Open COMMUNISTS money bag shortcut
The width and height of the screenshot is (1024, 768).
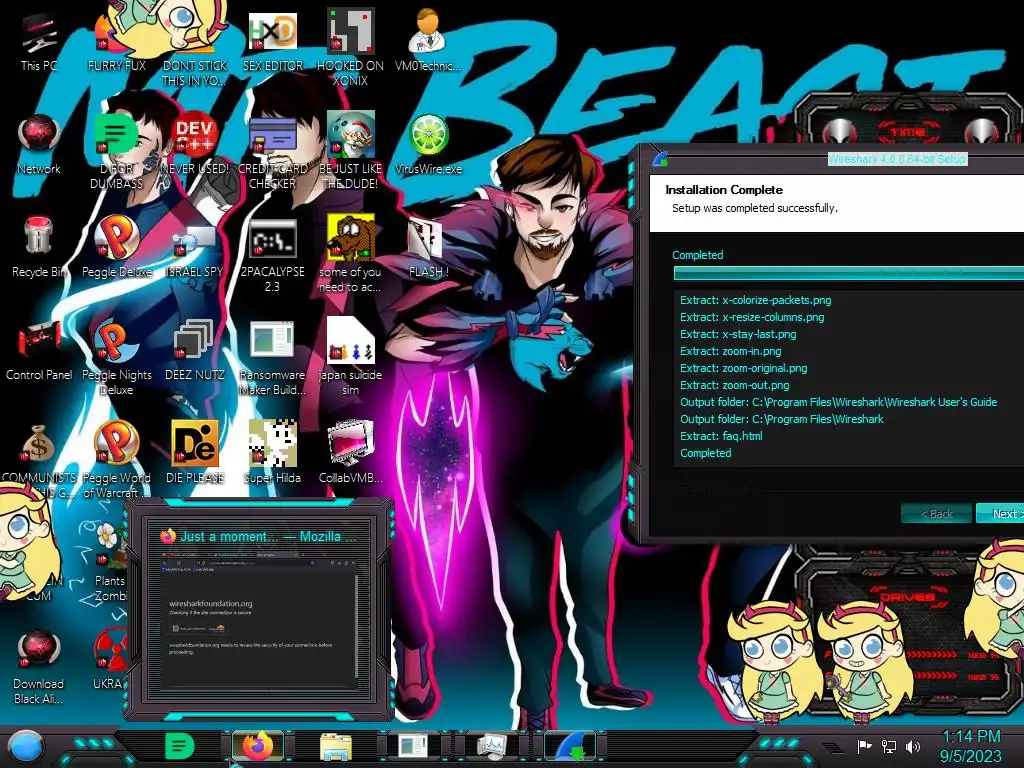39,460
